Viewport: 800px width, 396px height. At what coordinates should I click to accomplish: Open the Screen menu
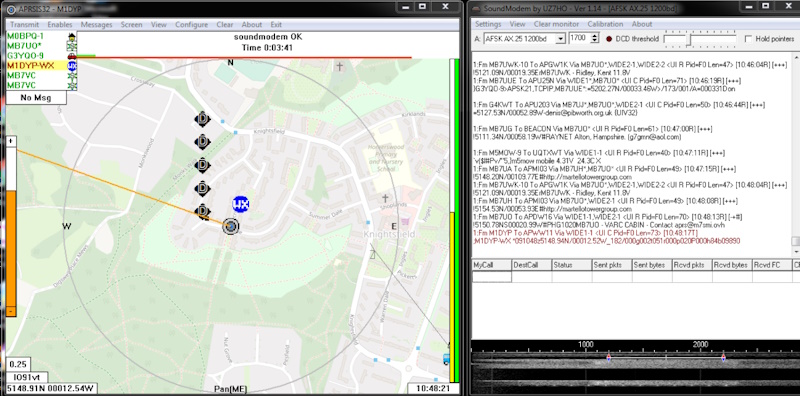coord(132,24)
